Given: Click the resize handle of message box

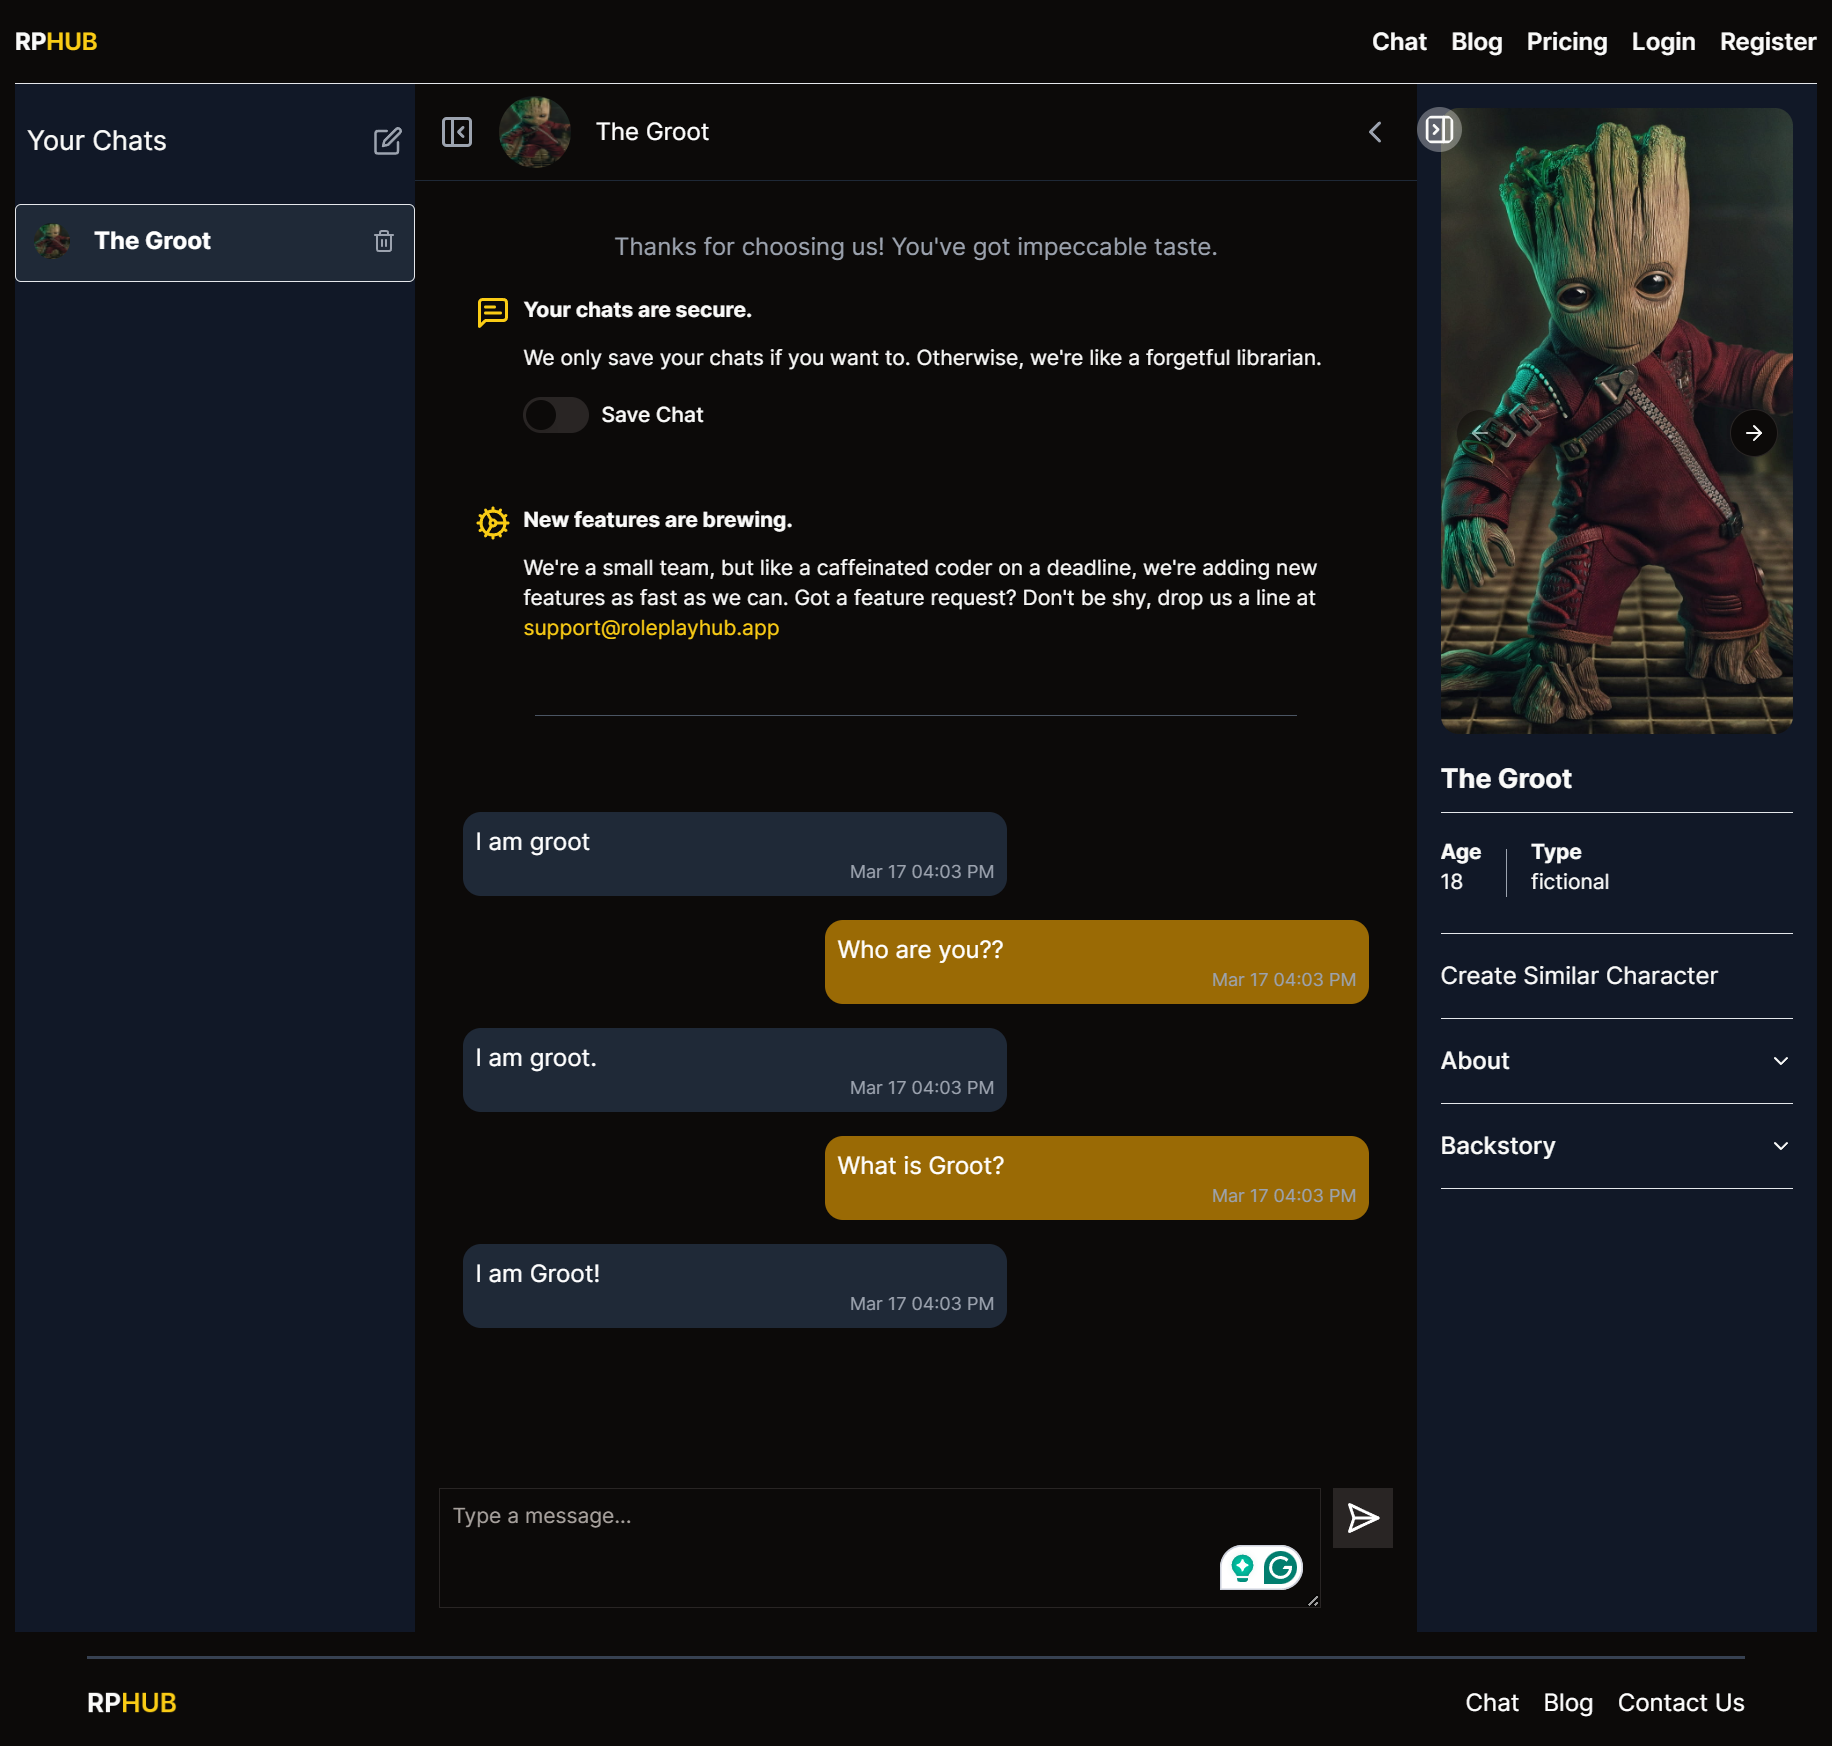Looking at the screenshot, I should click(1312, 1600).
